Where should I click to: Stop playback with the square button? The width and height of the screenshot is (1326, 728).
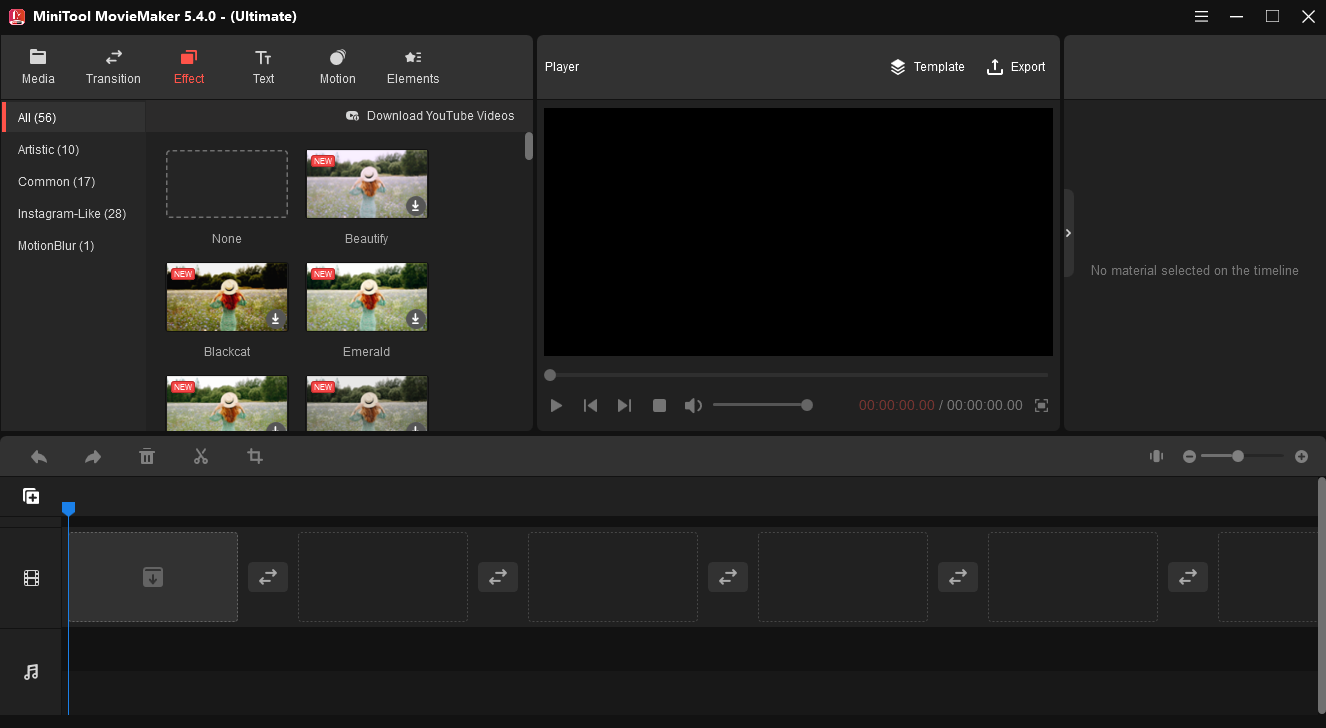click(659, 405)
